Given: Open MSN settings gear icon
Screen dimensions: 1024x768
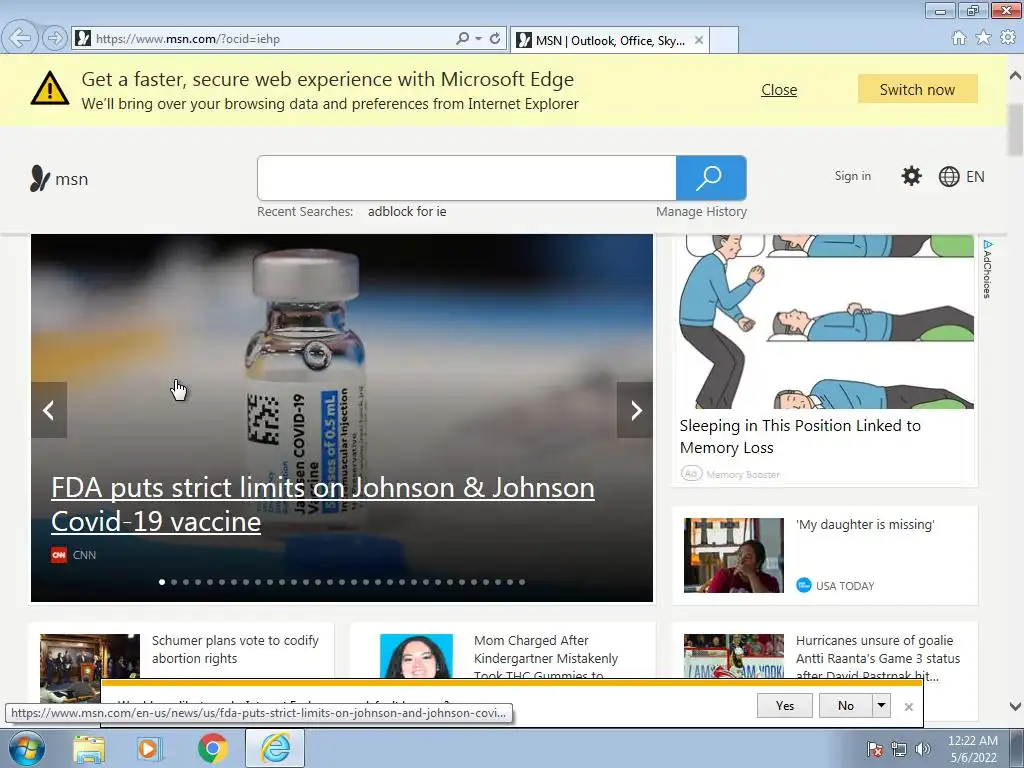Looking at the screenshot, I should [911, 176].
